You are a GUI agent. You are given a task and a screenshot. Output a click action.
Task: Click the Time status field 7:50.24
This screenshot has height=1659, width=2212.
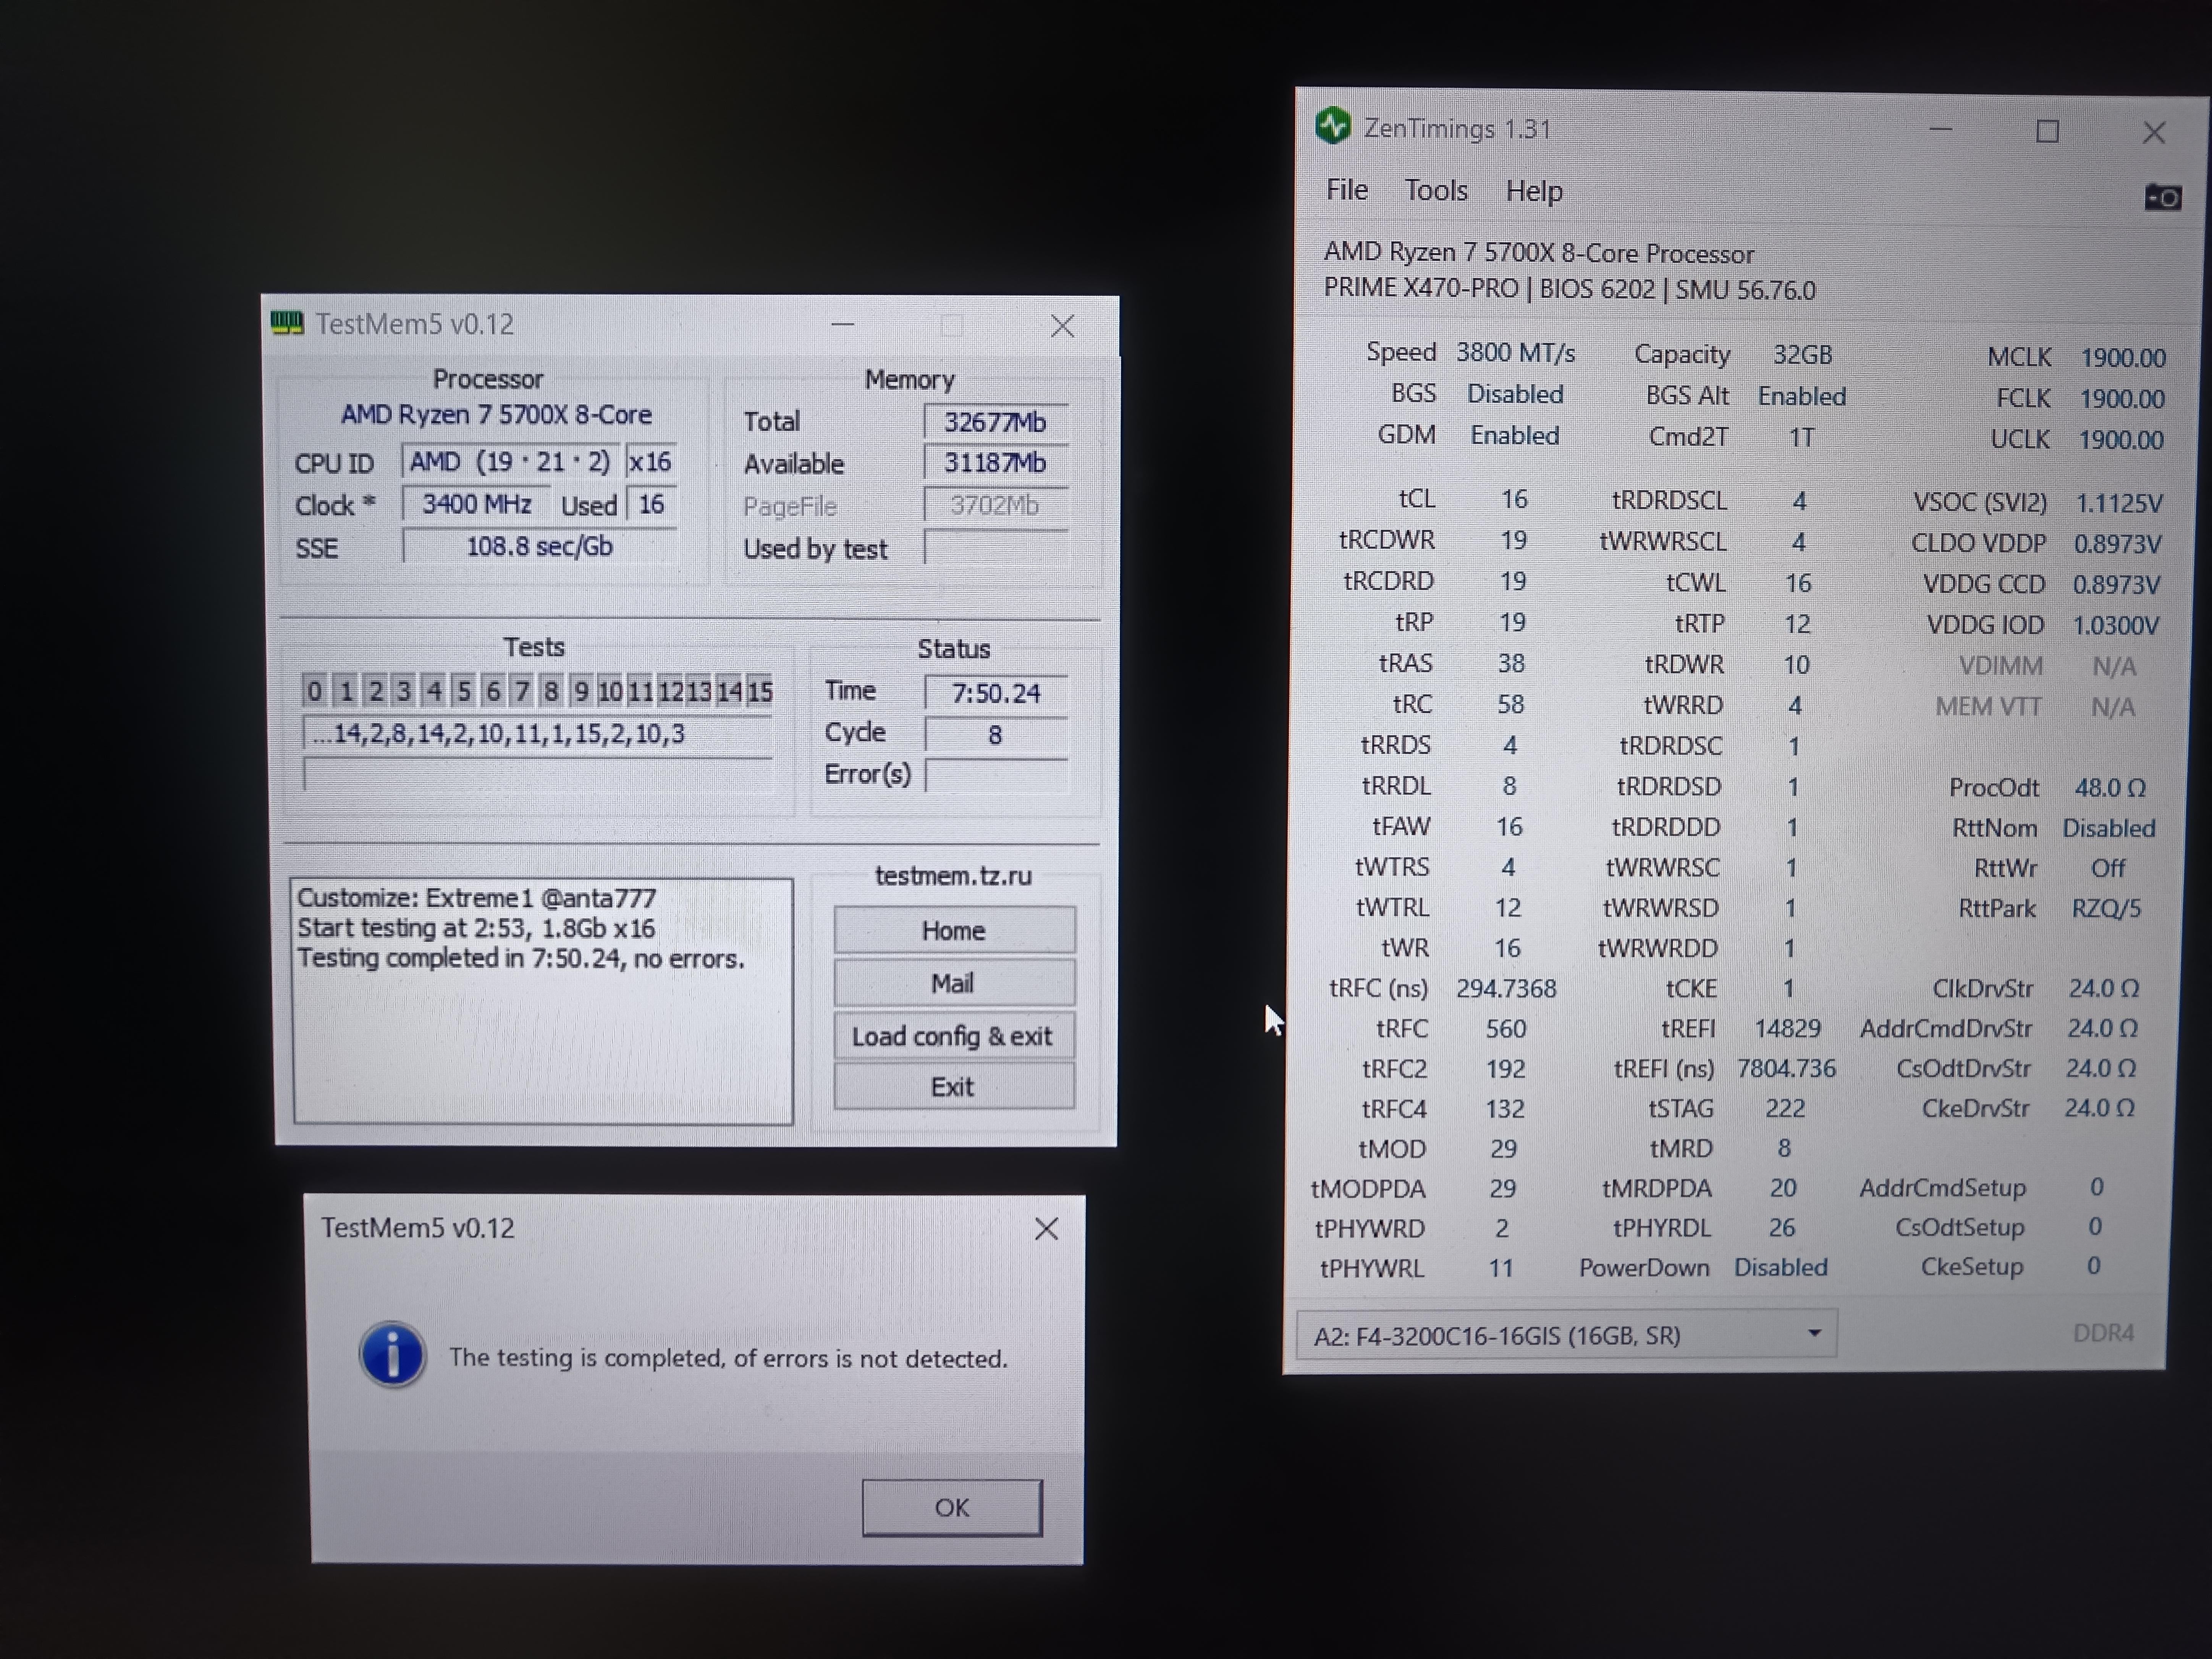point(996,693)
